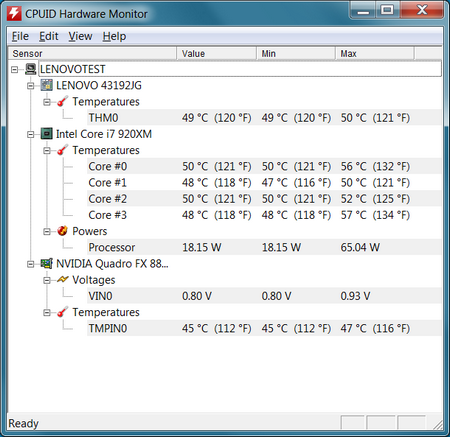
Task: Open the Edit menu
Action: click(x=49, y=36)
